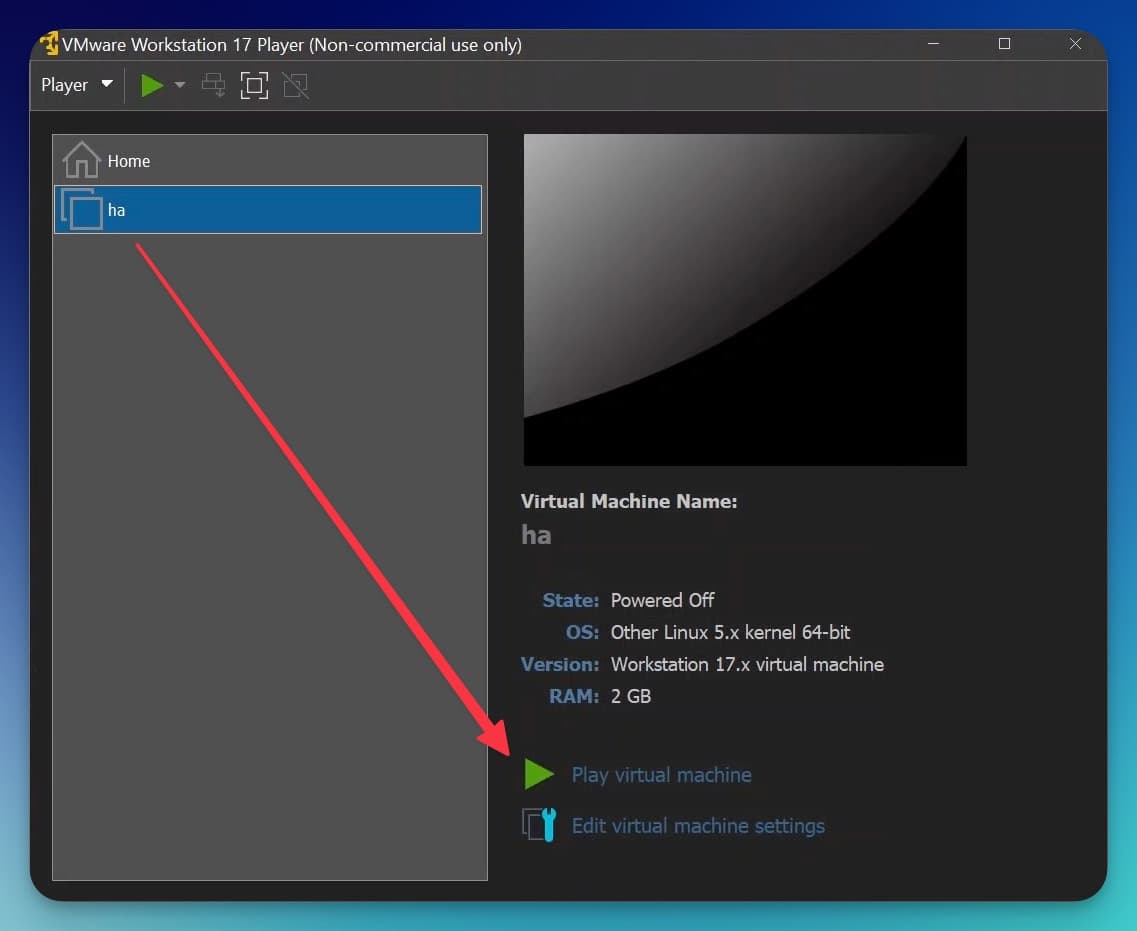Select the Home house icon in sidebar
The width and height of the screenshot is (1137, 931).
[79, 160]
